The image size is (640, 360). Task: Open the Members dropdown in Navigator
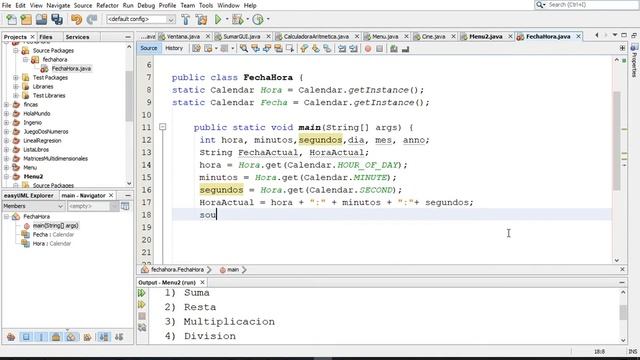33,207
